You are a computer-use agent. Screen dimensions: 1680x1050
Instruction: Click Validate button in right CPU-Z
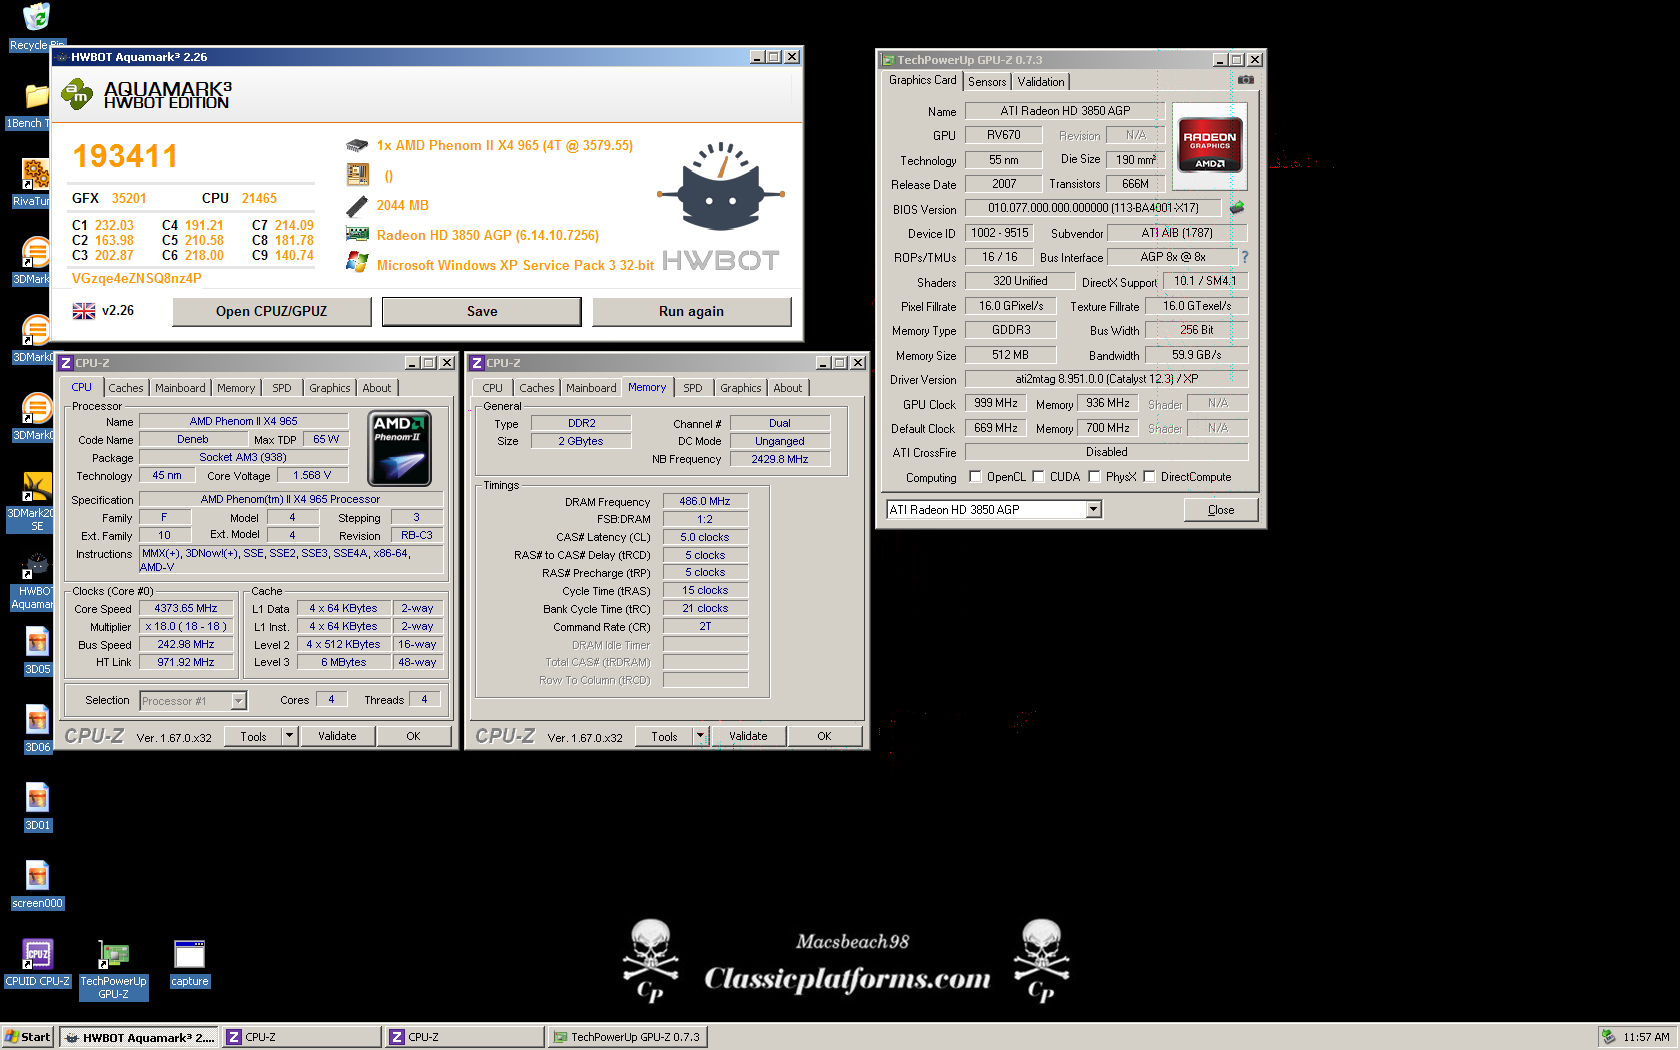748,736
